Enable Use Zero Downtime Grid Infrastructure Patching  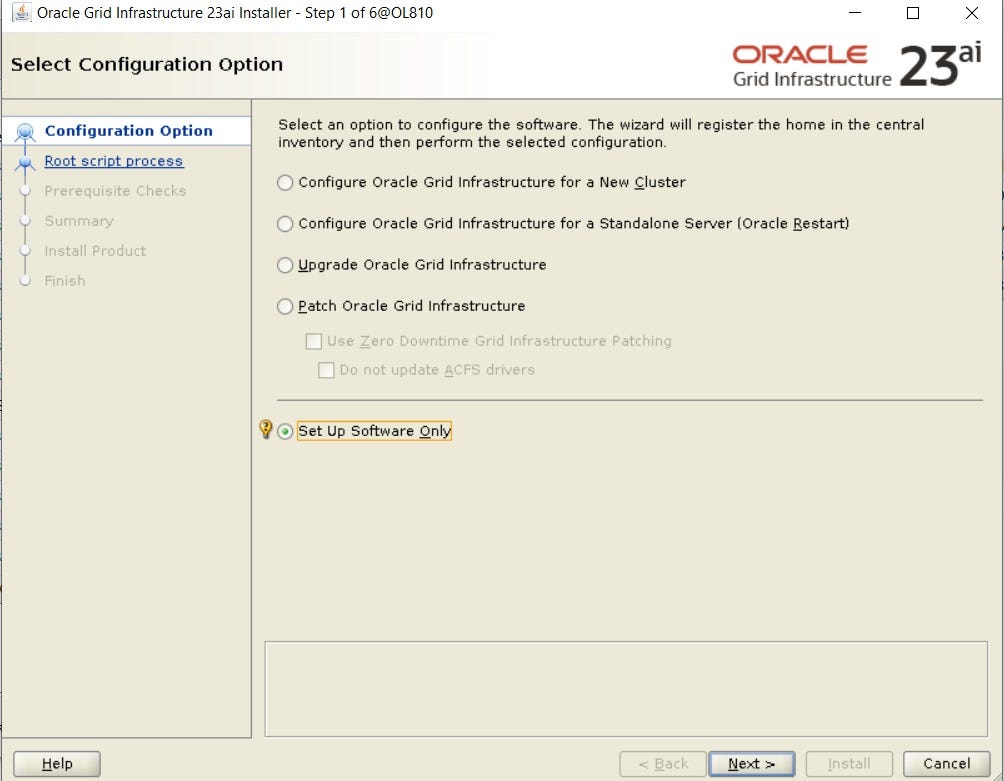tap(315, 342)
